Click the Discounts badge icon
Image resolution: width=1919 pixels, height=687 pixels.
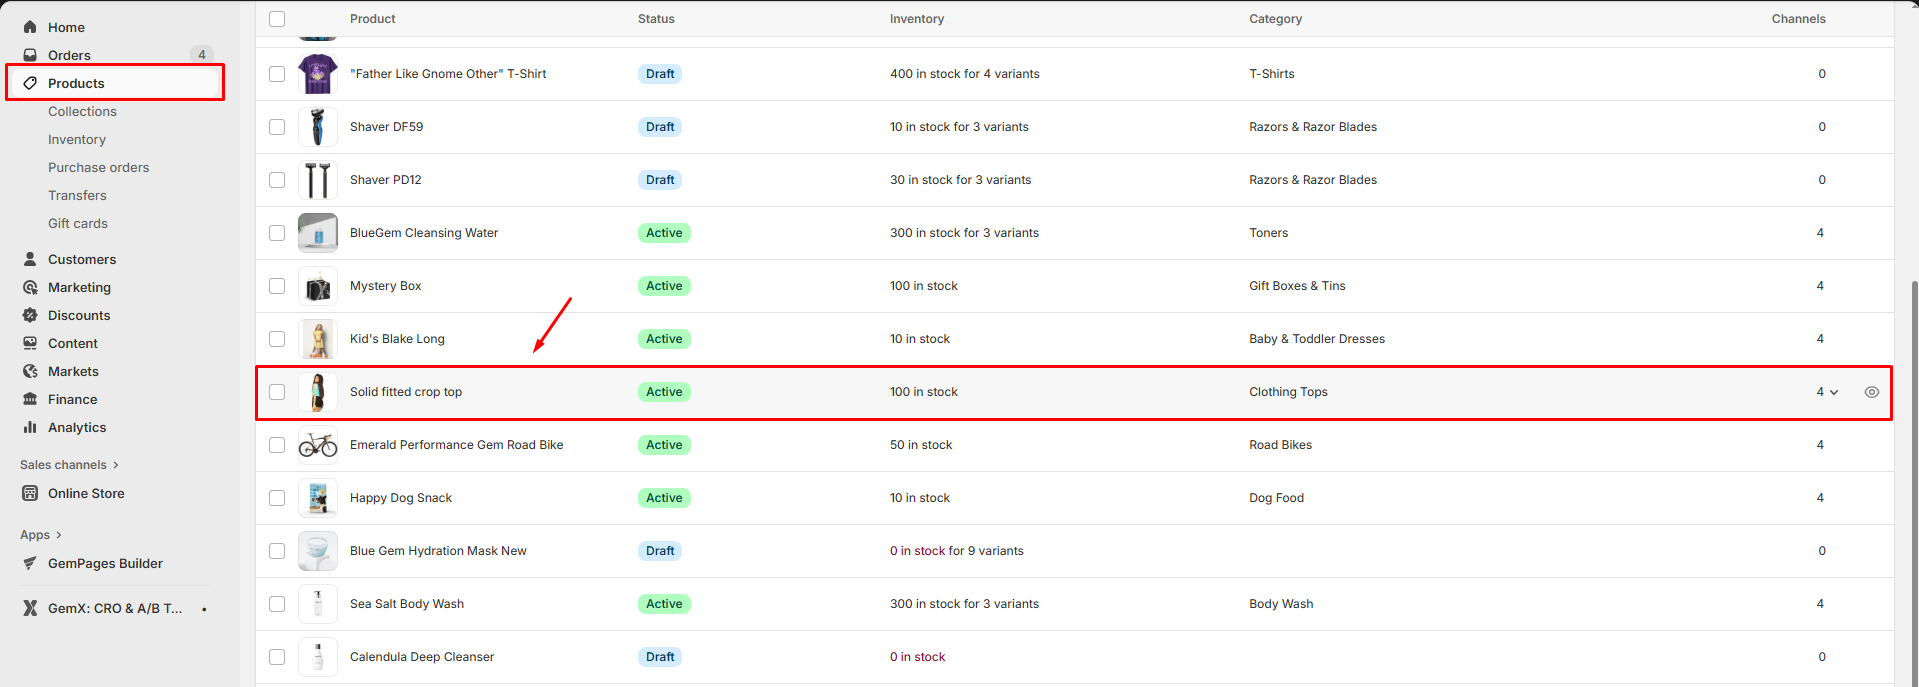click(x=30, y=315)
